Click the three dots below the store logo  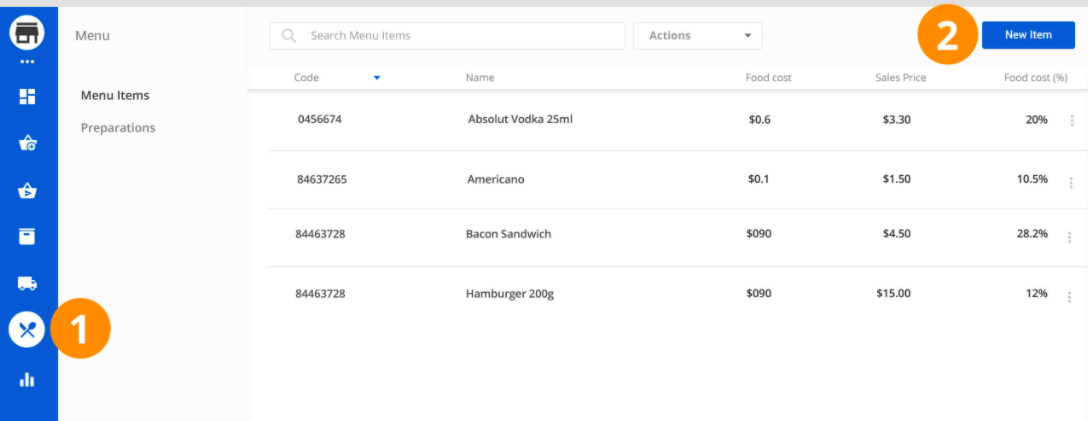pos(28,62)
